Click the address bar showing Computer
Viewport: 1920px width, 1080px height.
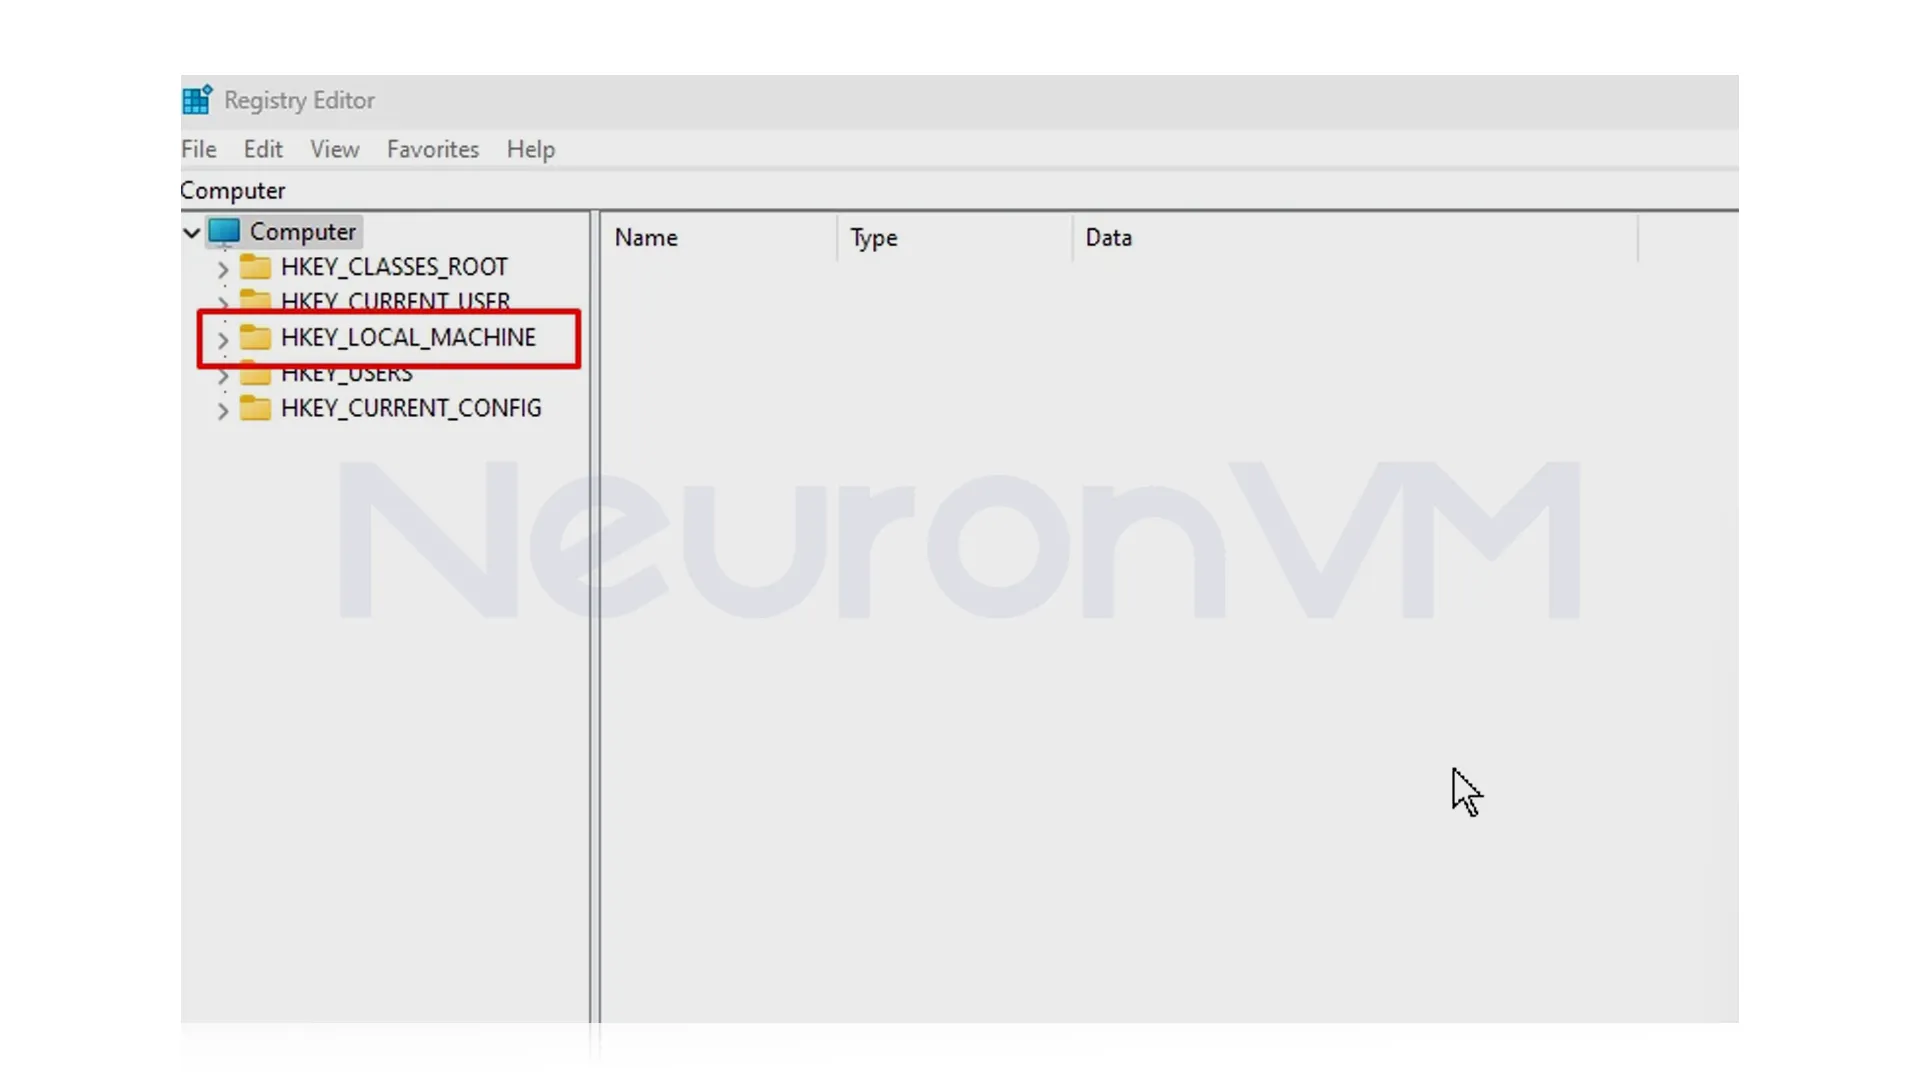pyautogui.click(x=958, y=190)
